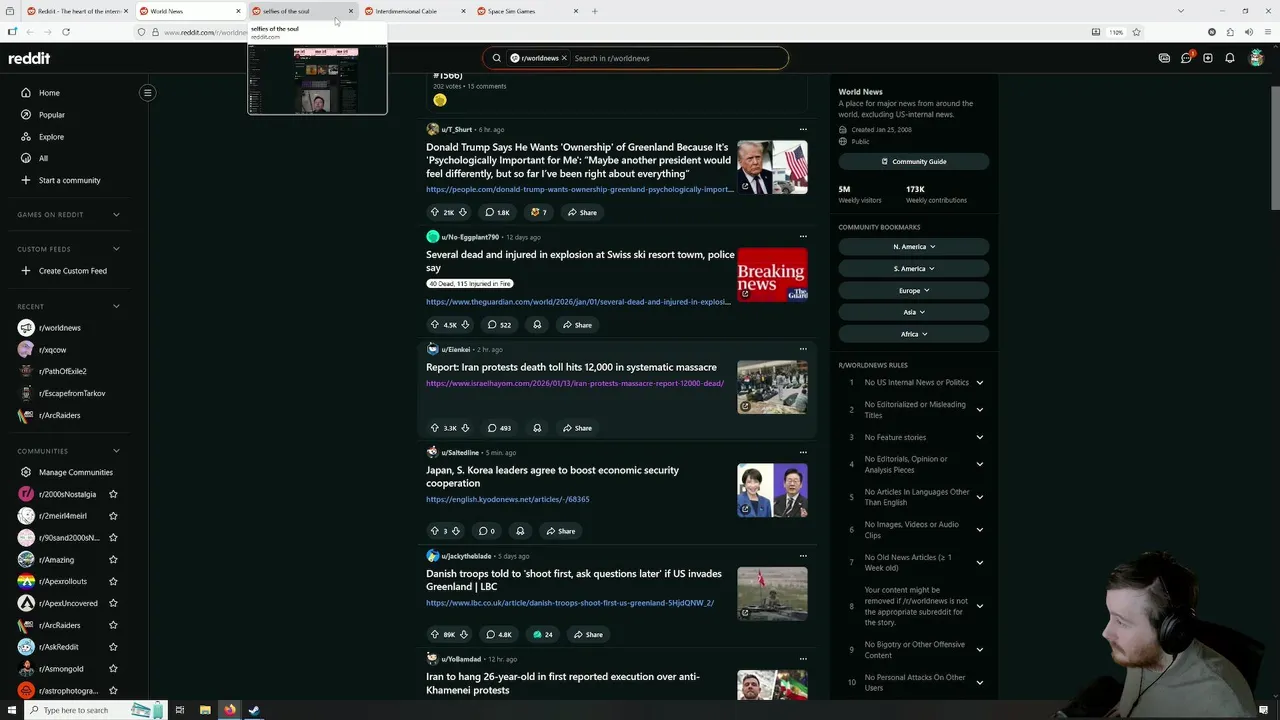Favorite r/Asmongold with its star
1280x720 pixels.
pos(113,669)
